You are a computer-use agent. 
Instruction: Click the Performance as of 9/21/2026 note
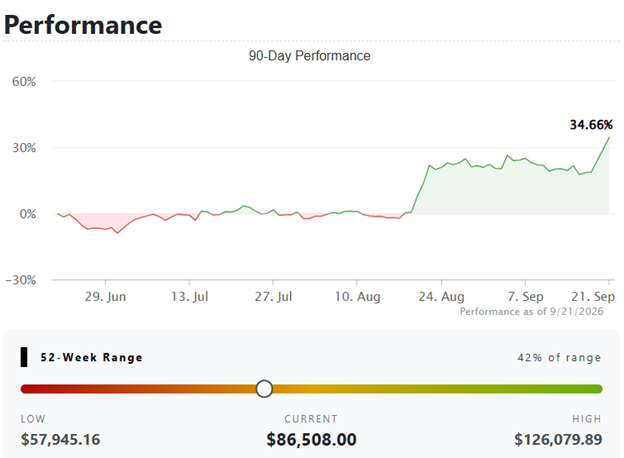pyautogui.click(x=532, y=312)
